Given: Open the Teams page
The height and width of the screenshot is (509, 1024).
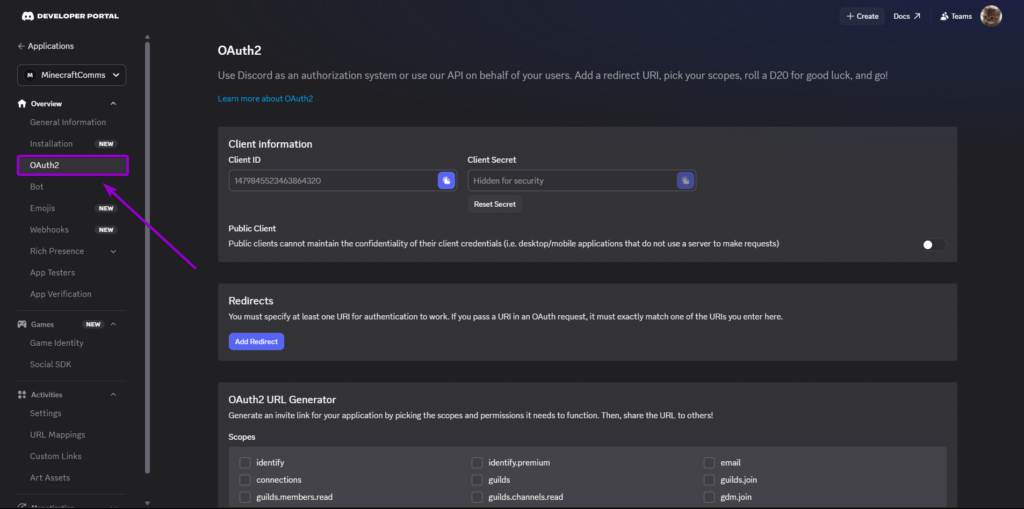Looking at the screenshot, I should [x=956, y=16].
